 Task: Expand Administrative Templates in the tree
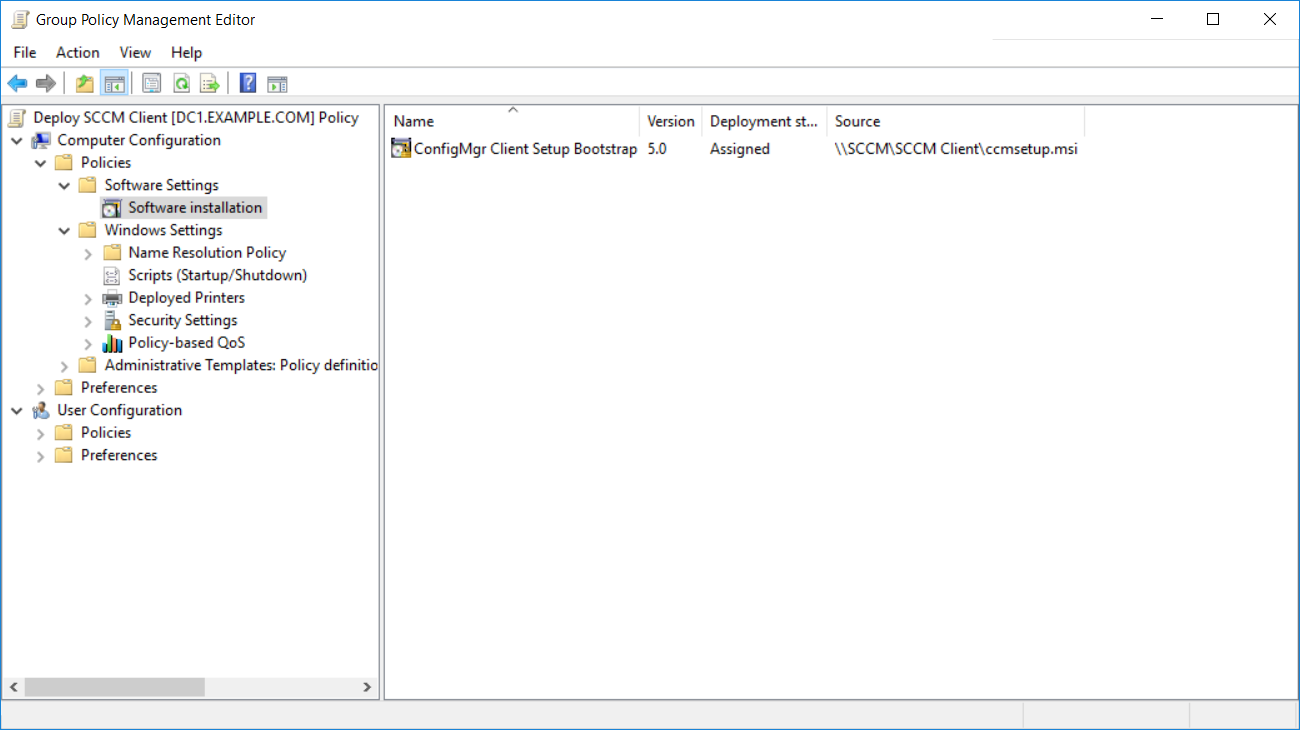point(65,366)
